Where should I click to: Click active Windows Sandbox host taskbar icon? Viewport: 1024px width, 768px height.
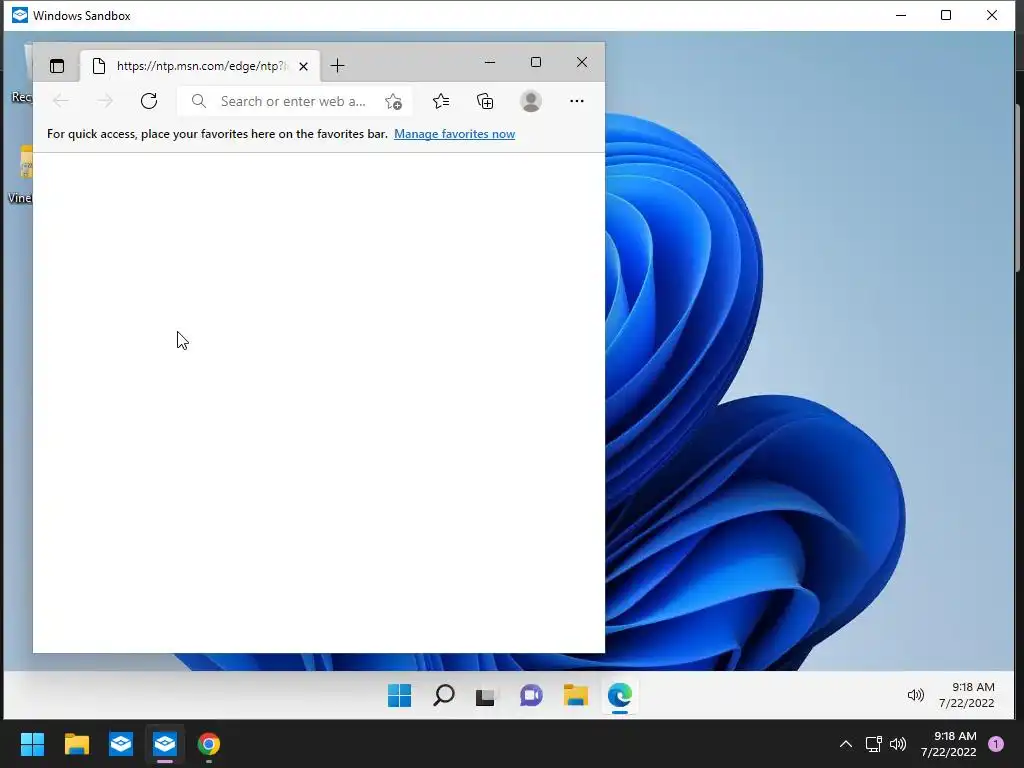[x=165, y=744]
